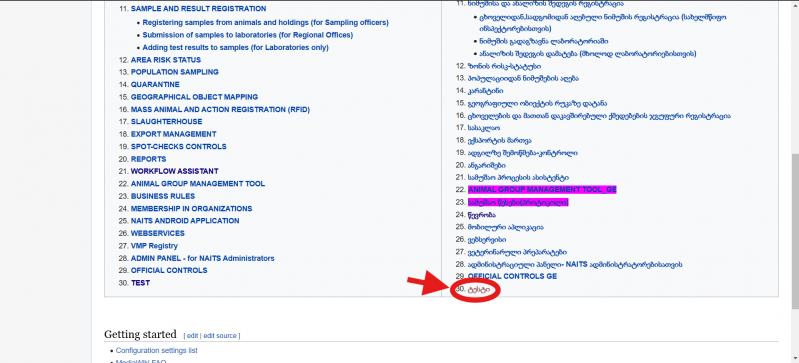799x363 pixels.
Task: Open Georgian link on sending samples to laboratory
Action: pos(543,41)
